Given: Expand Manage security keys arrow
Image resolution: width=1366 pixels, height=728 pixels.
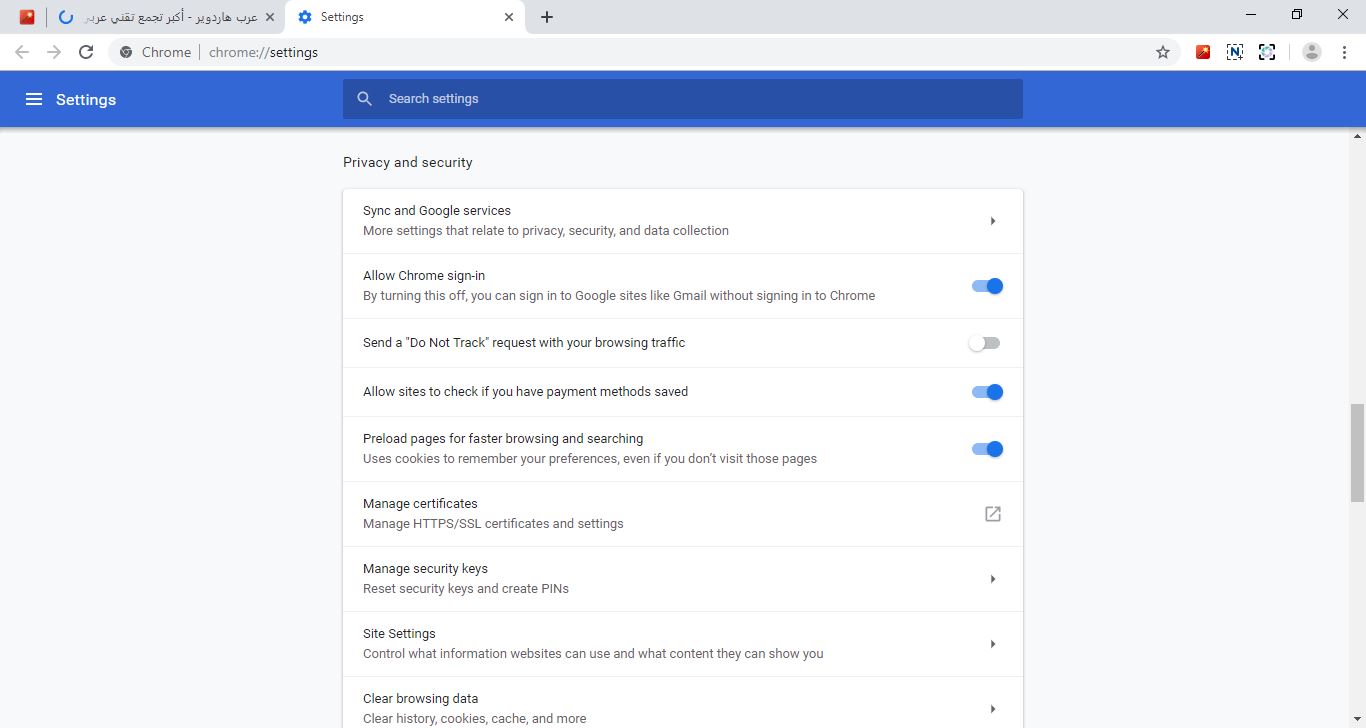Looking at the screenshot, I should pyautogui.click(x=993, y=579).
